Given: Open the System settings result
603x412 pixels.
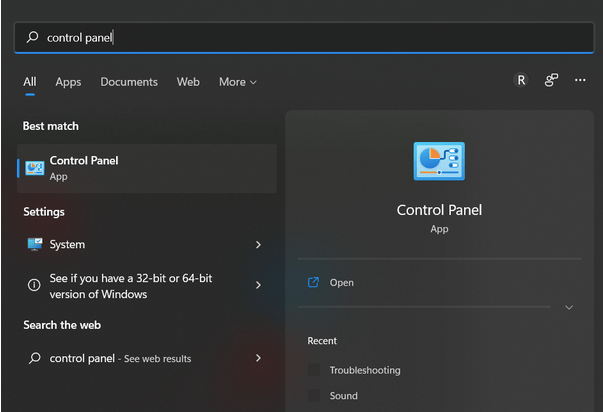Looking at the screenshot, I should (x=147, y=245).
